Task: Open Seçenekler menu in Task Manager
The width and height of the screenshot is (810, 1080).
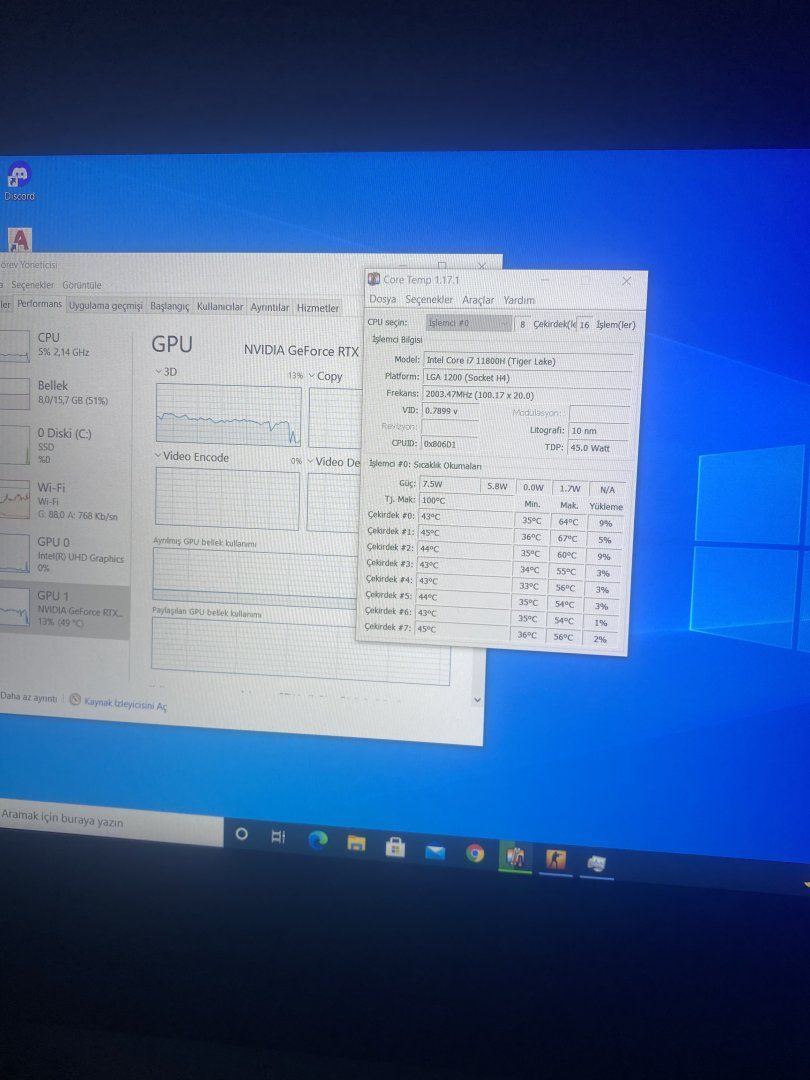Action: [32, 284]
